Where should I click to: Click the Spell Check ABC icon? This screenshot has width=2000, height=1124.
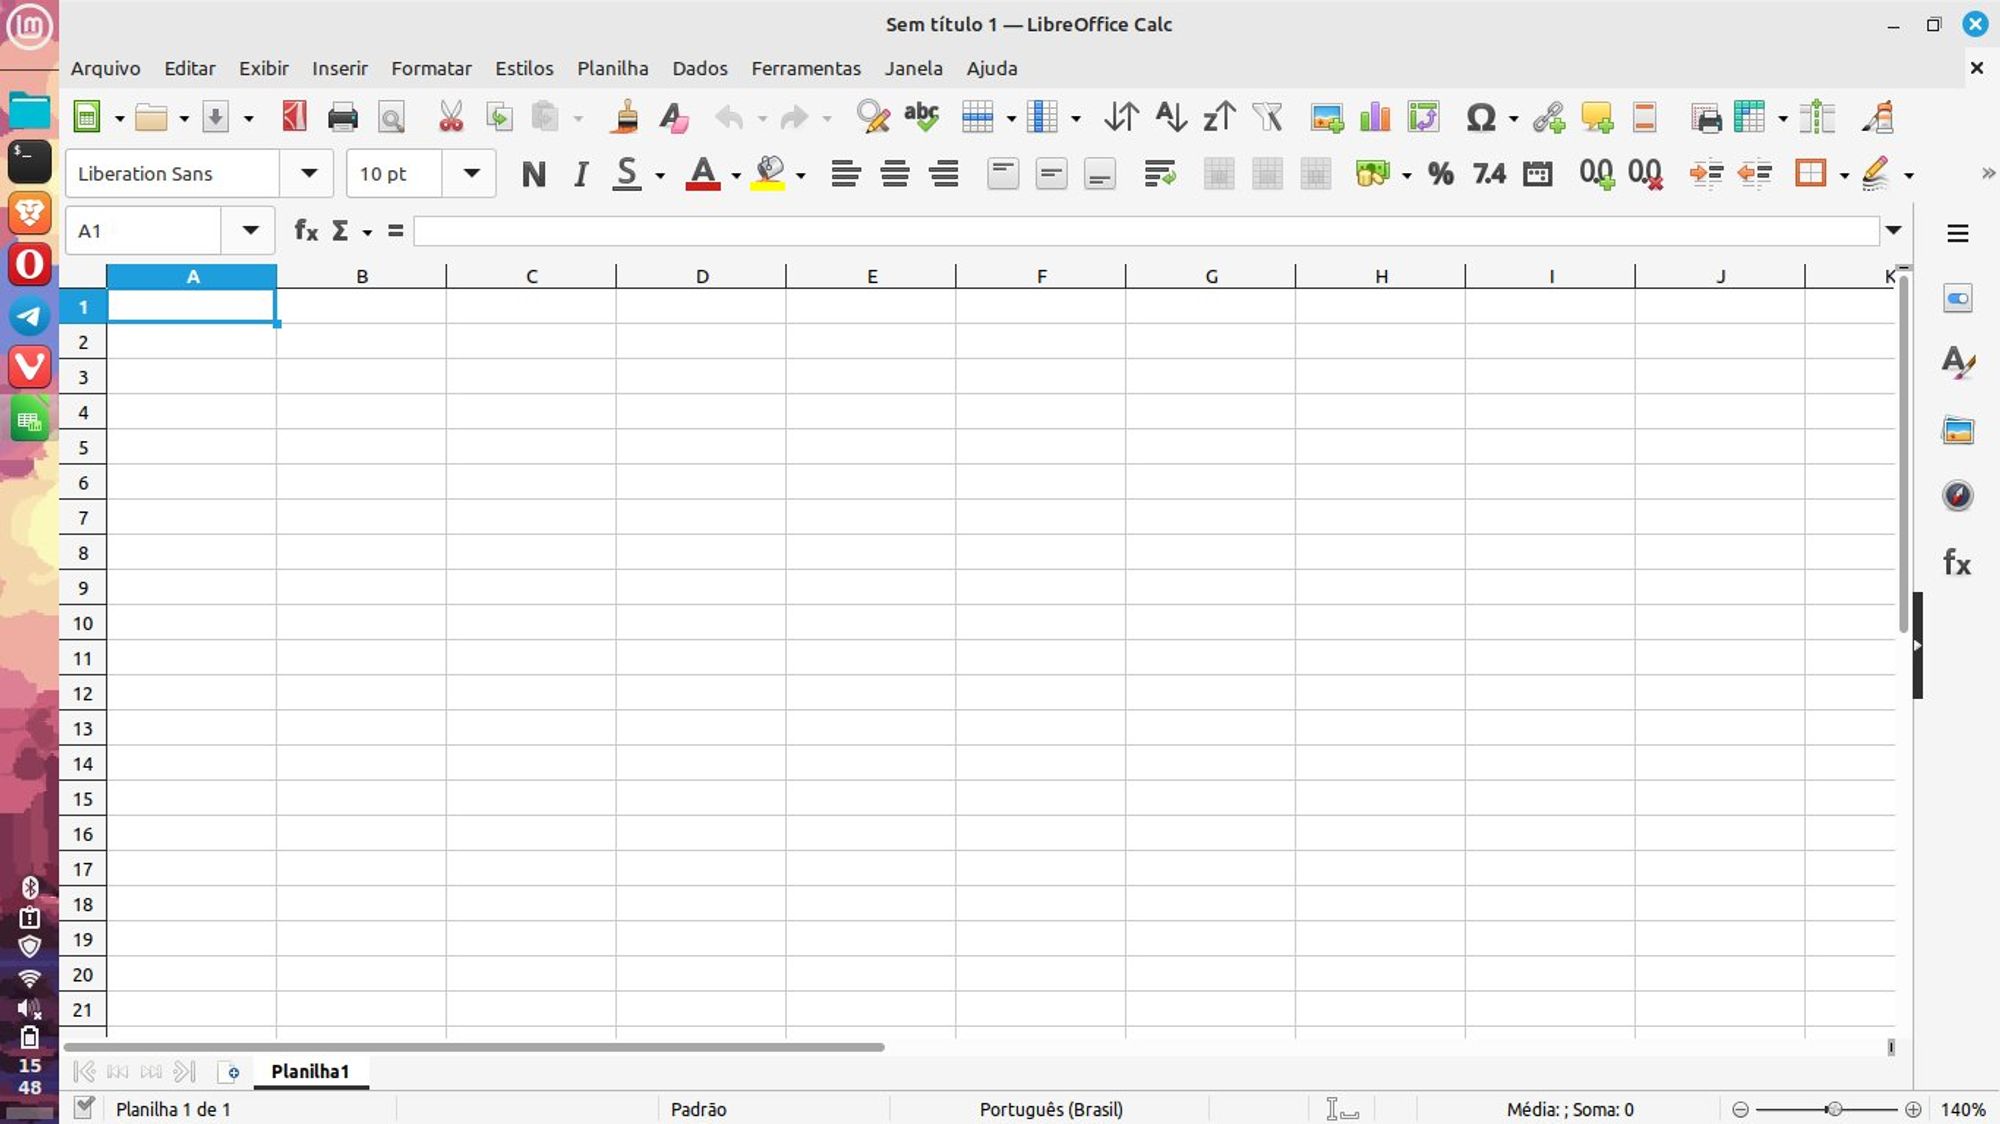tap(920, 117)
